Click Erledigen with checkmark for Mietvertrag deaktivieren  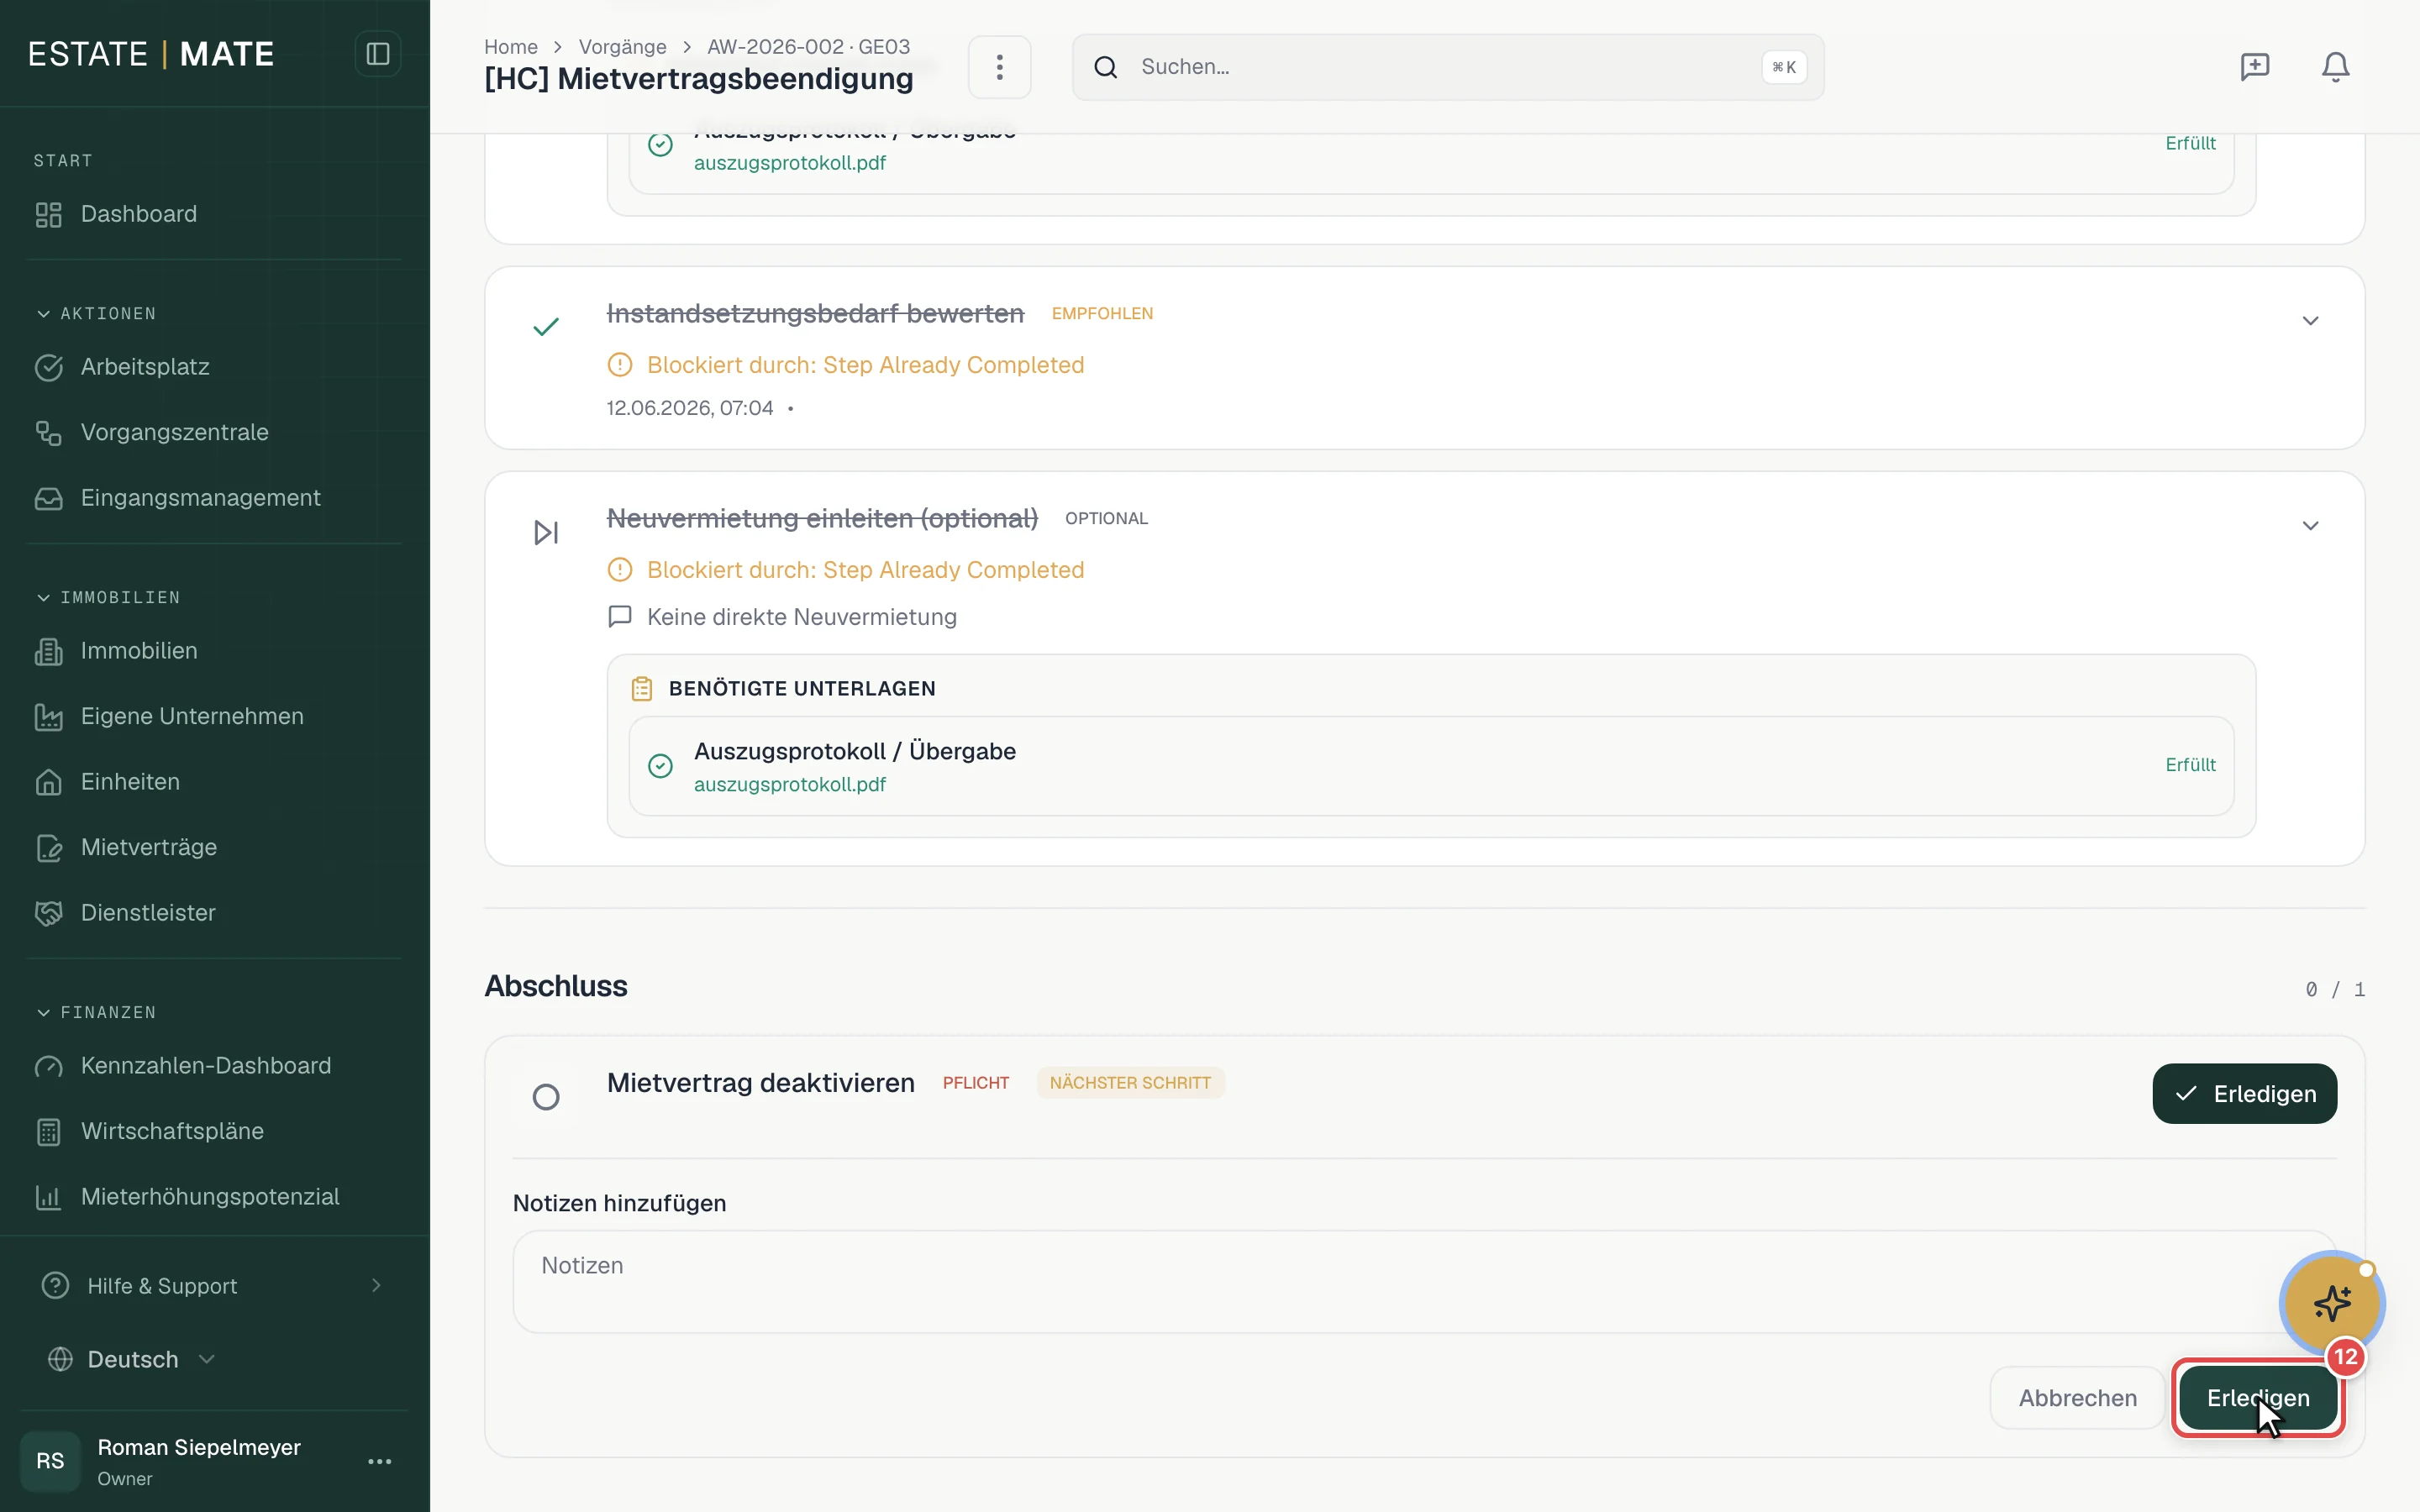point(2244,1094)
